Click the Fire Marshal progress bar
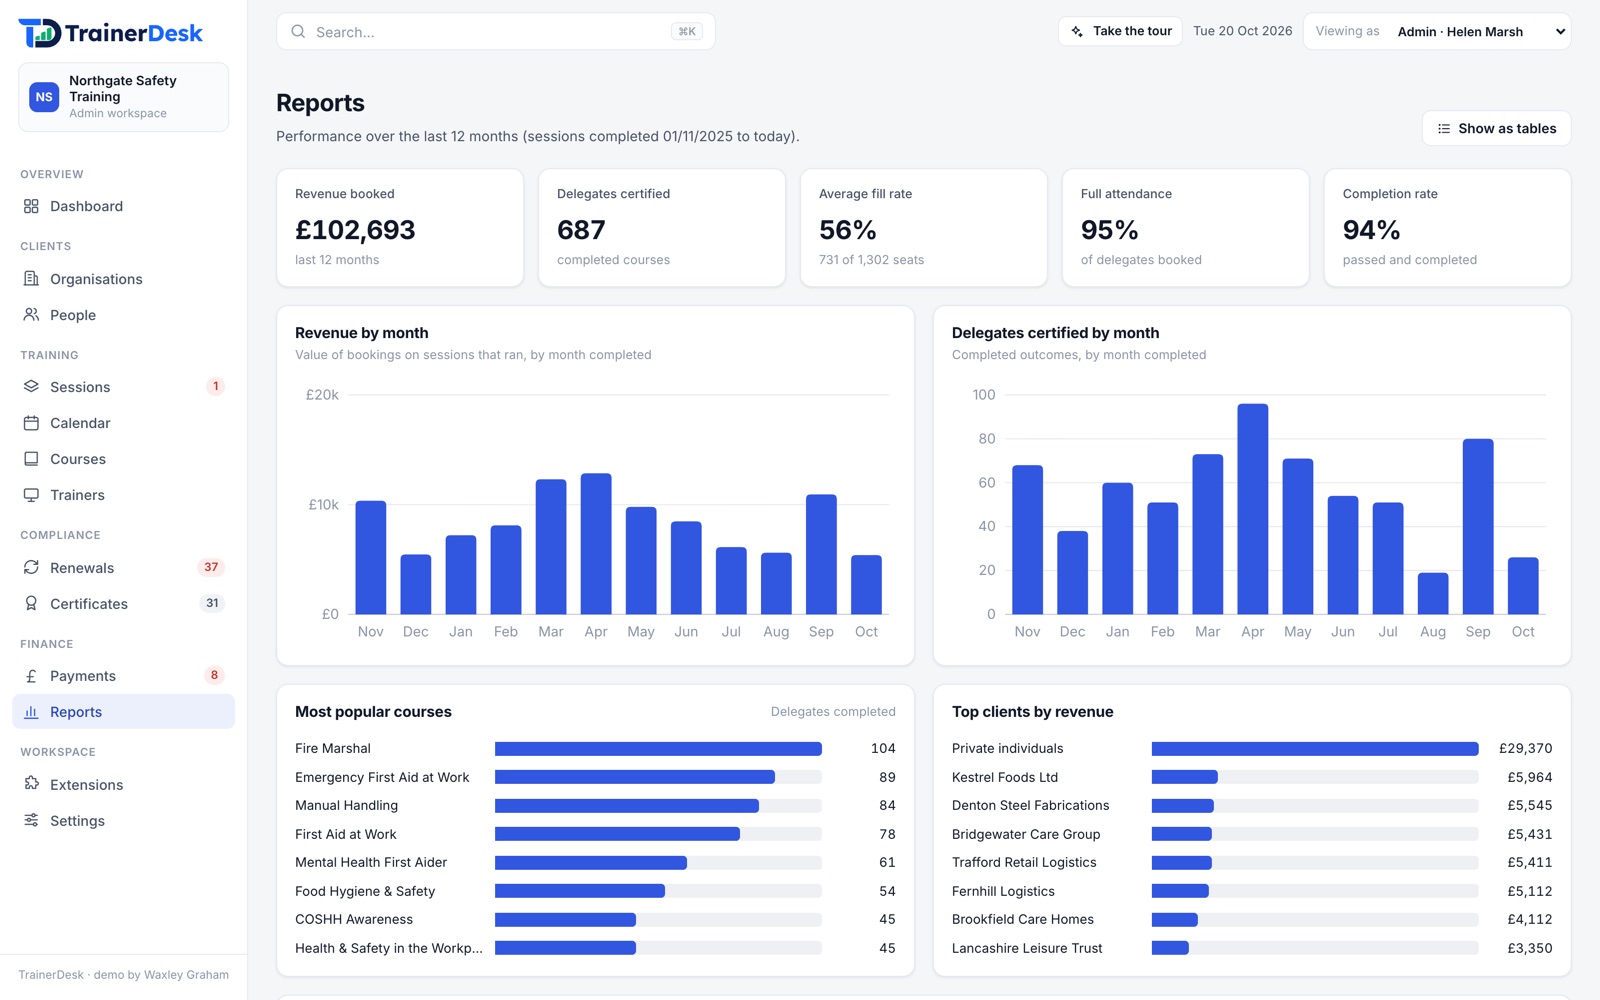 (x=658, y=749)
